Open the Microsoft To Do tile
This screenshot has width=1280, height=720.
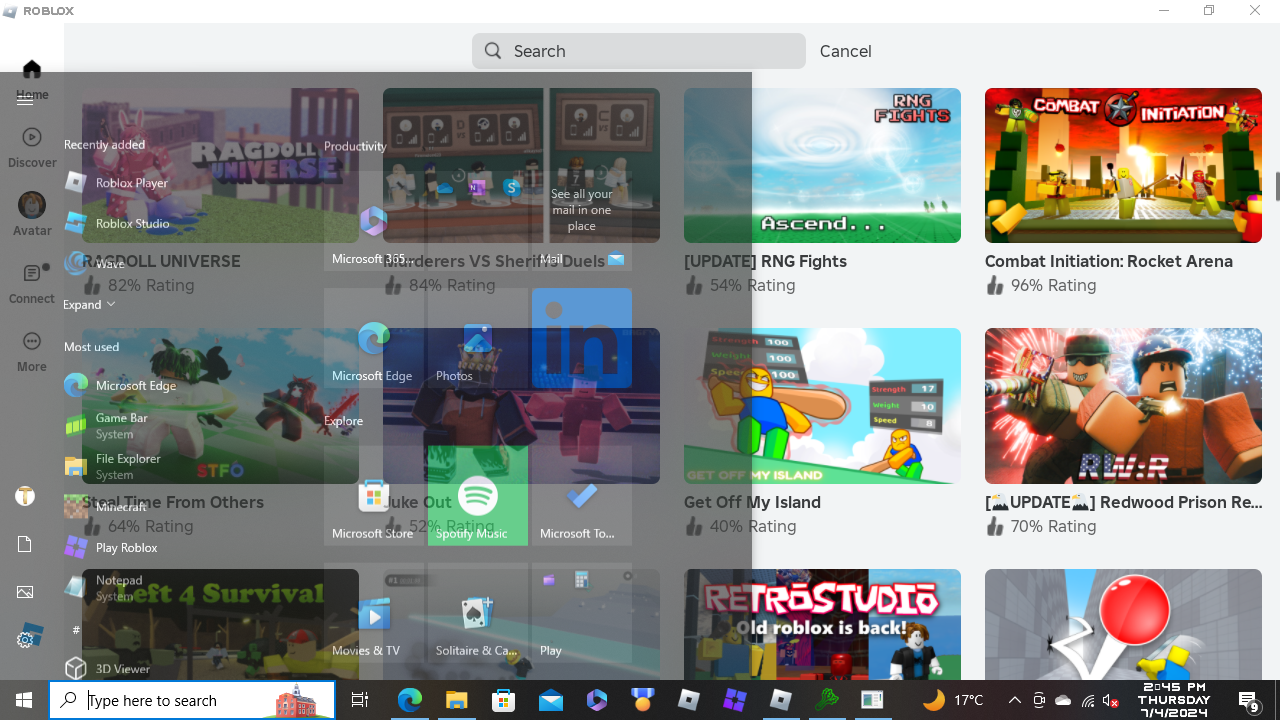[x=582, y=496]
